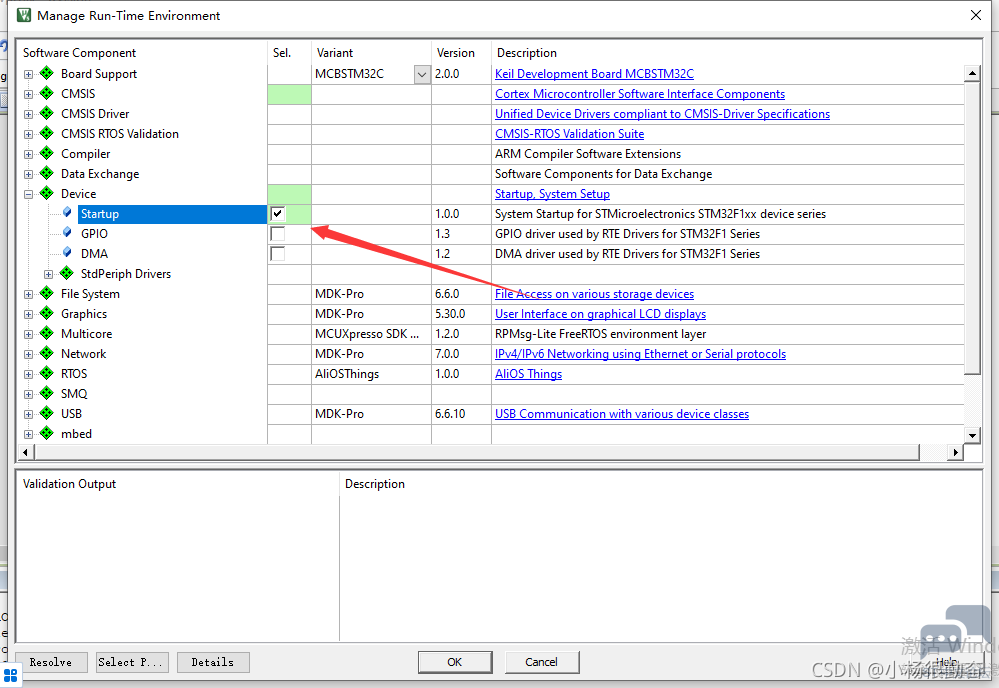Select the AliOSThings variant cell
This screenshot has width=999, height=688.
(371, 374)
